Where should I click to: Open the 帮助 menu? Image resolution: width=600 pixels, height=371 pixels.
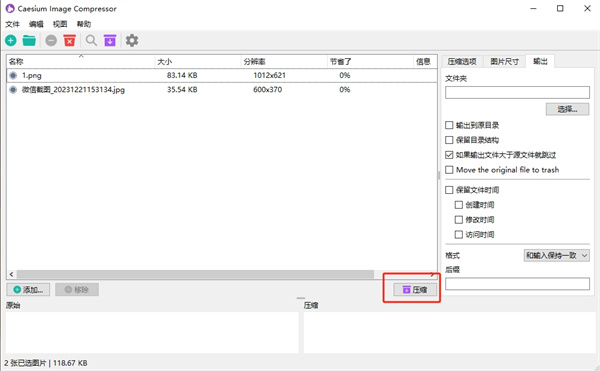point(84,24)
